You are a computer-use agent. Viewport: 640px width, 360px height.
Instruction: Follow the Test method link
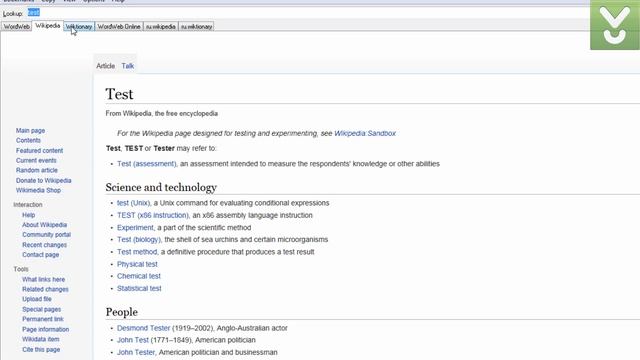pyautogui.click(x=137, y=252)
